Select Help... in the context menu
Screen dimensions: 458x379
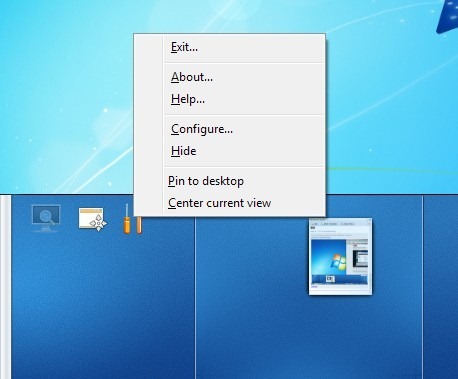coord(229,99)
